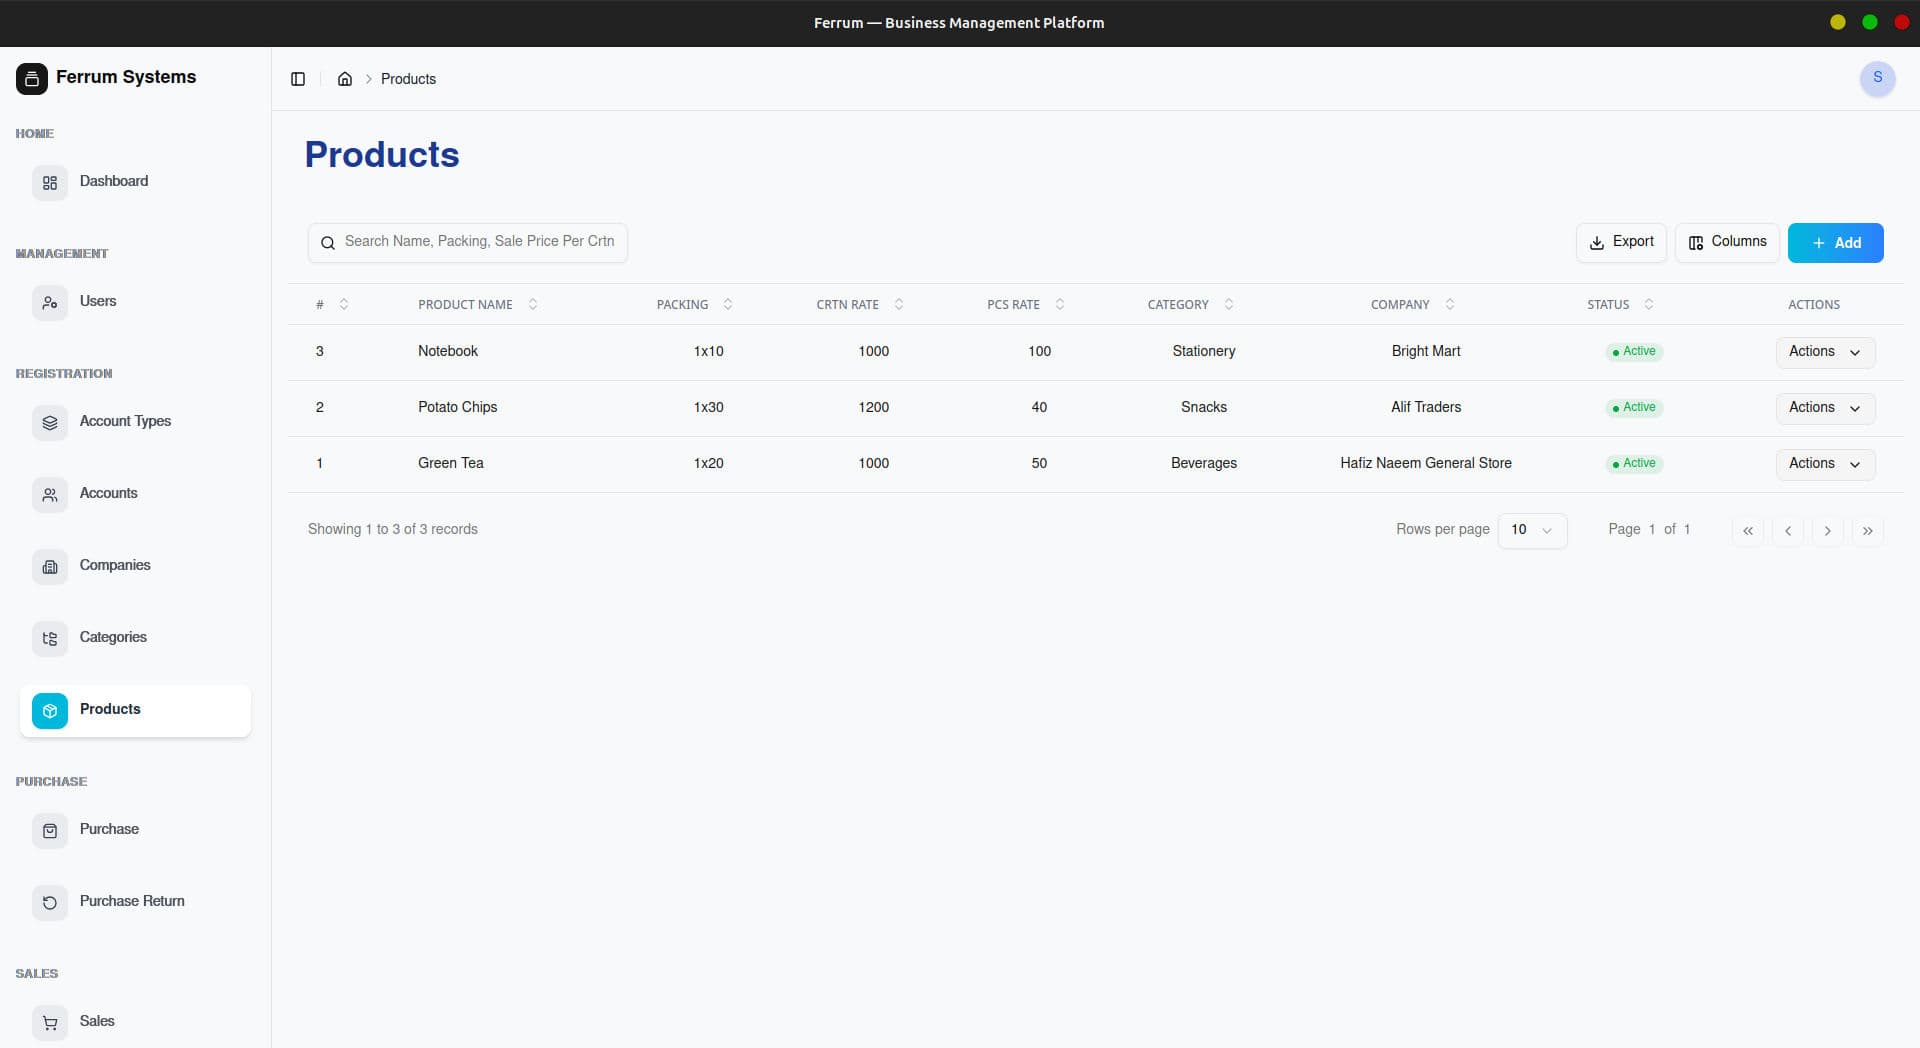
Task: Click the Ferrum Systems logo icon
Action: pos(31,78)
